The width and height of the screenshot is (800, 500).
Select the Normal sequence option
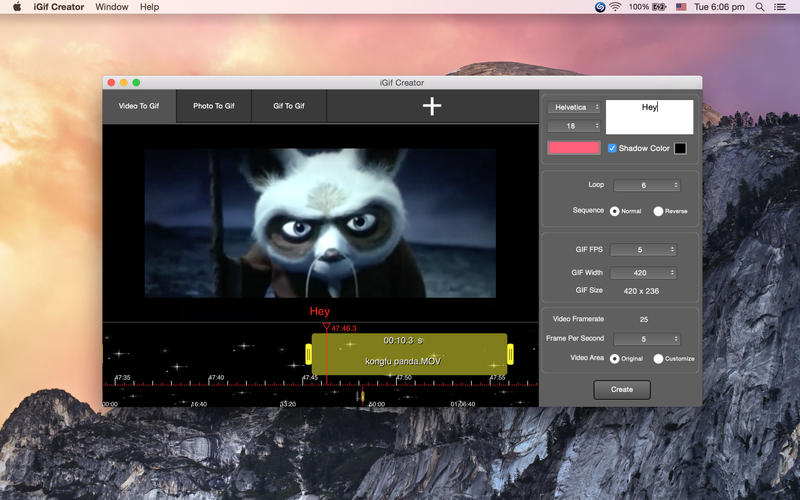(x=614, y=211)
